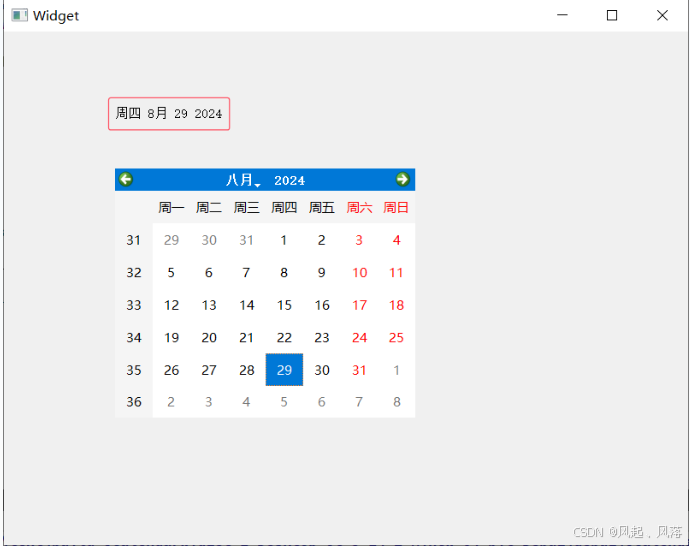
Task: Click week number 36 row header
Action: (x=134, y=402)
